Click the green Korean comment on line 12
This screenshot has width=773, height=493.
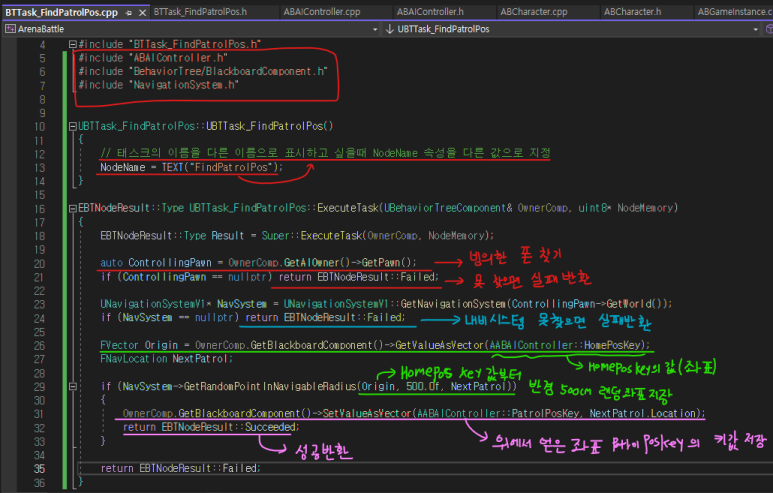(x=325, y=153)
